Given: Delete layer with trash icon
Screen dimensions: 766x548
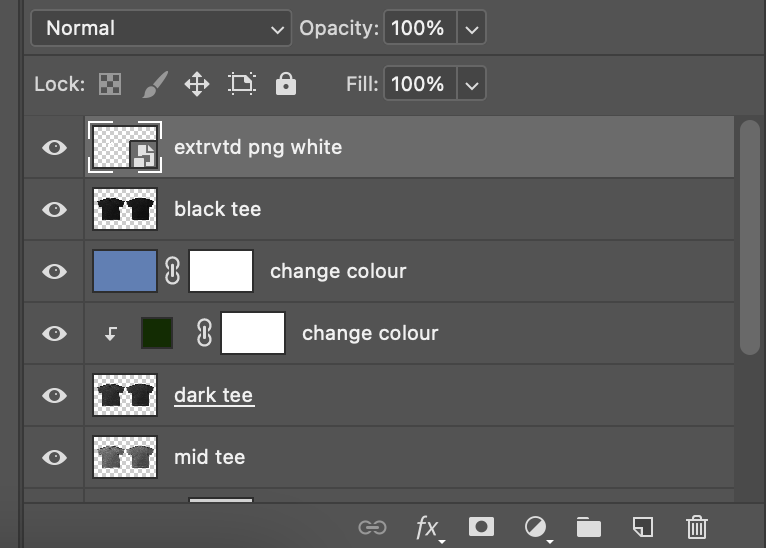Looking at the screenshot, I should [x=697, y=526].
